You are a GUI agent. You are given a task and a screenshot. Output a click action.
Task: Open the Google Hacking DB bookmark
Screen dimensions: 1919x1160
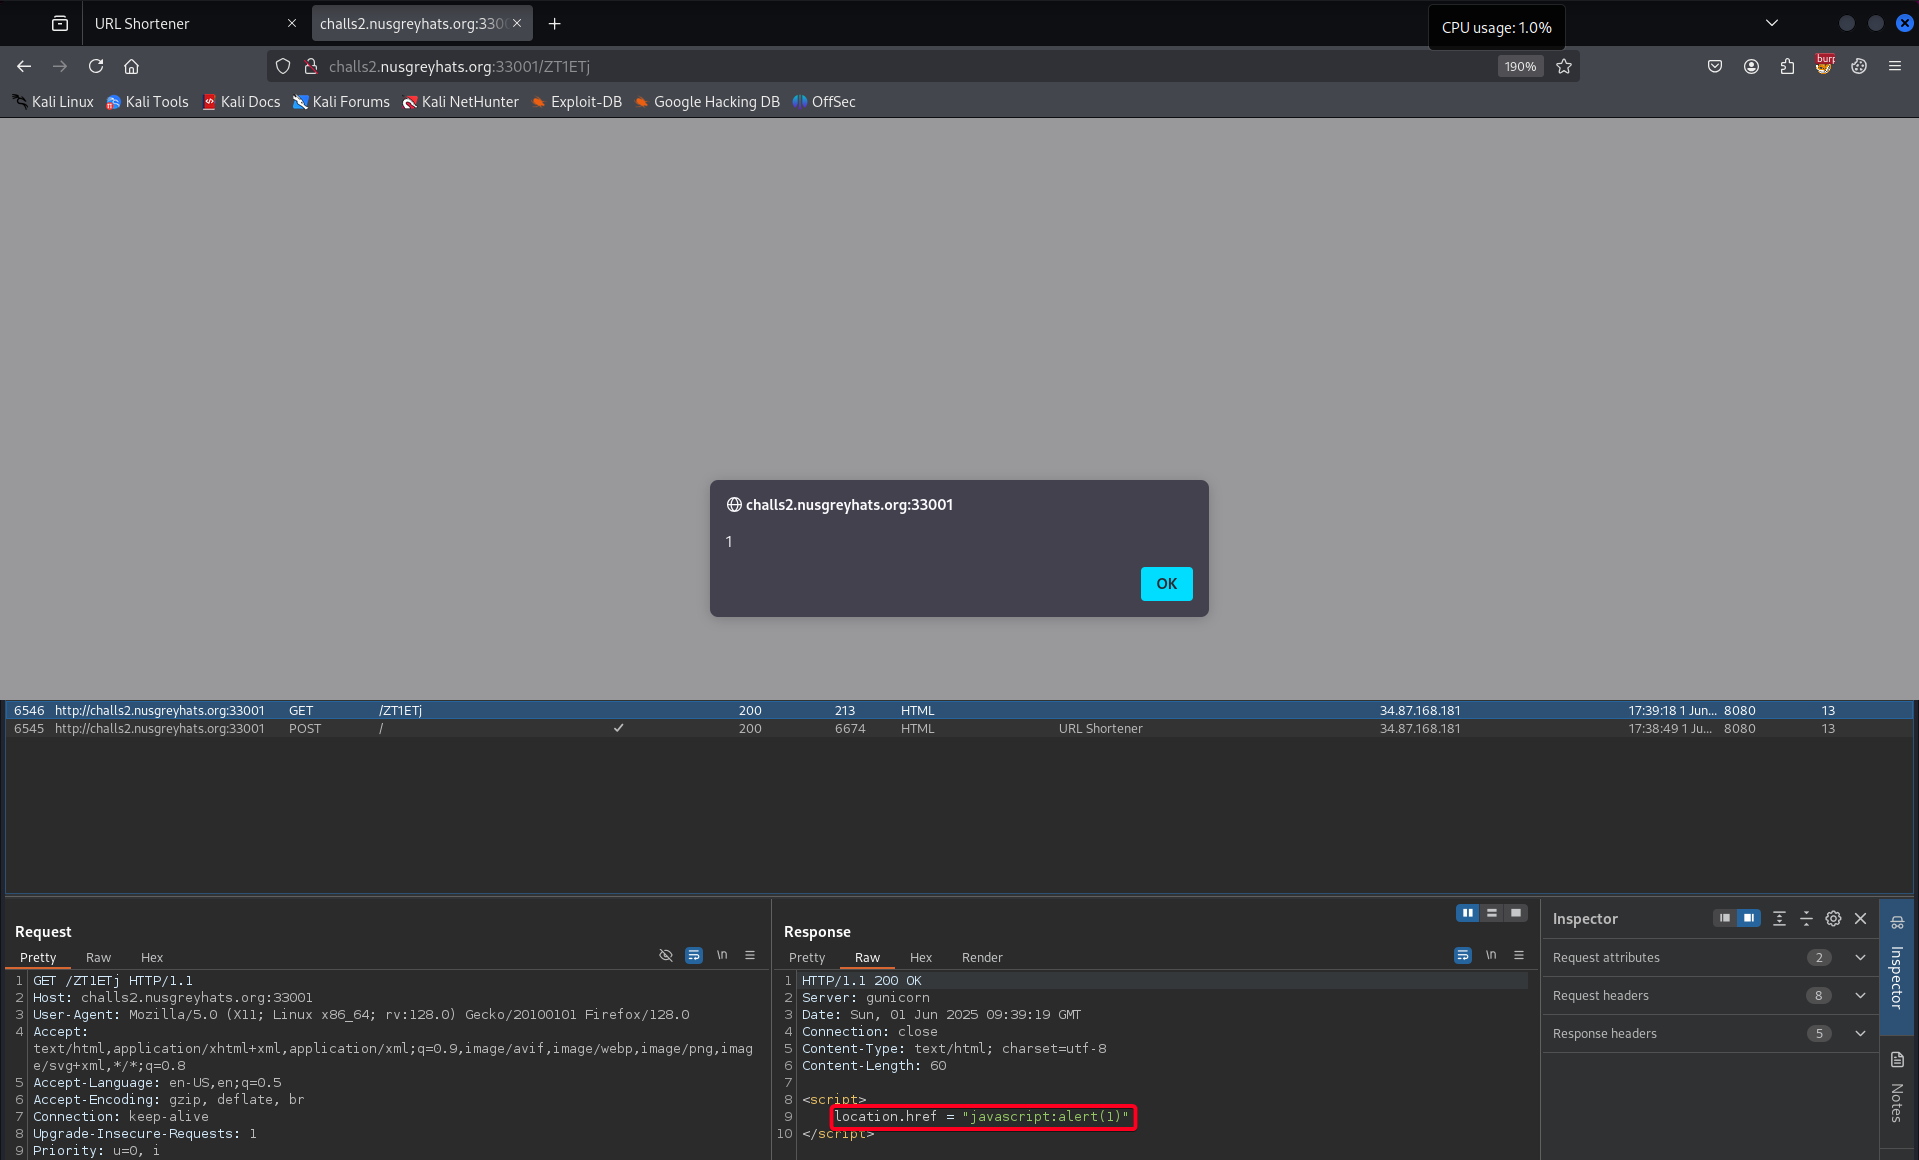coord(707,102)
